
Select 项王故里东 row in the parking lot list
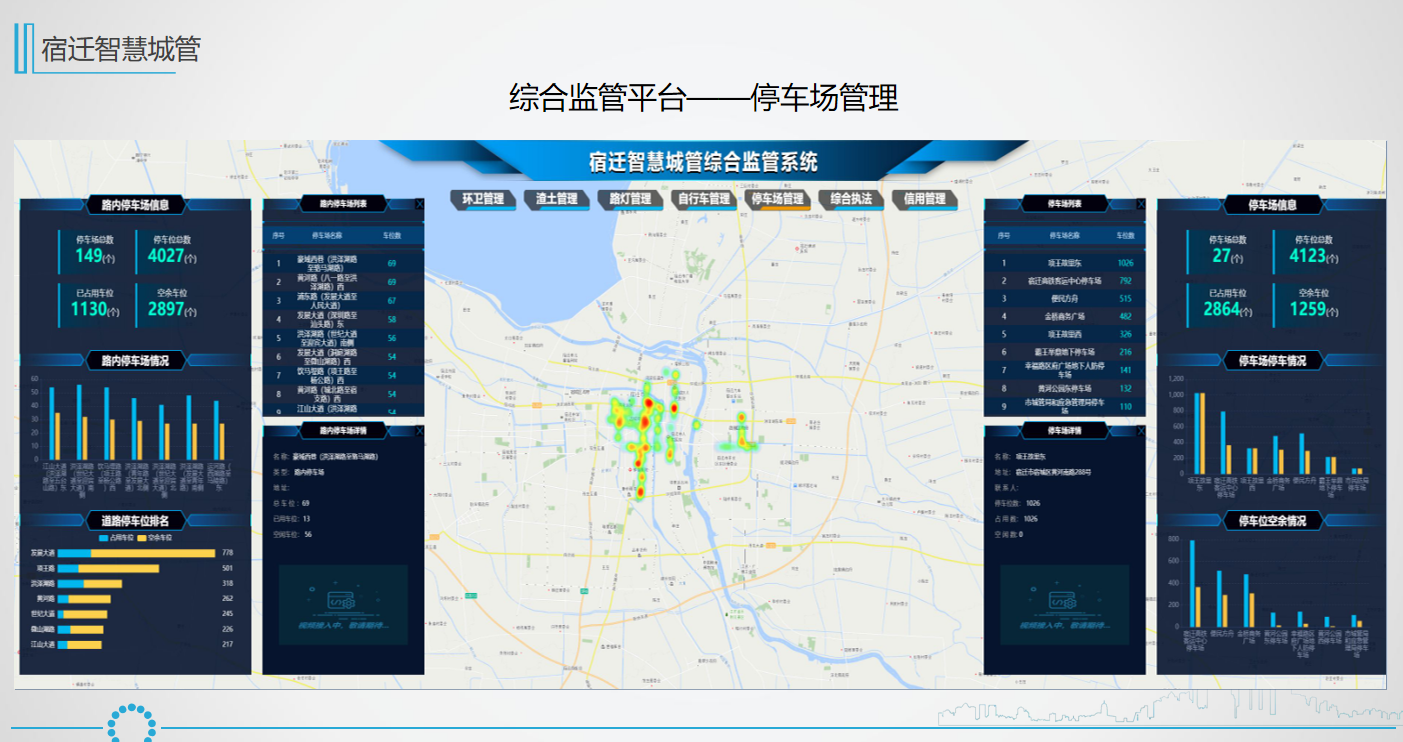1066,263
